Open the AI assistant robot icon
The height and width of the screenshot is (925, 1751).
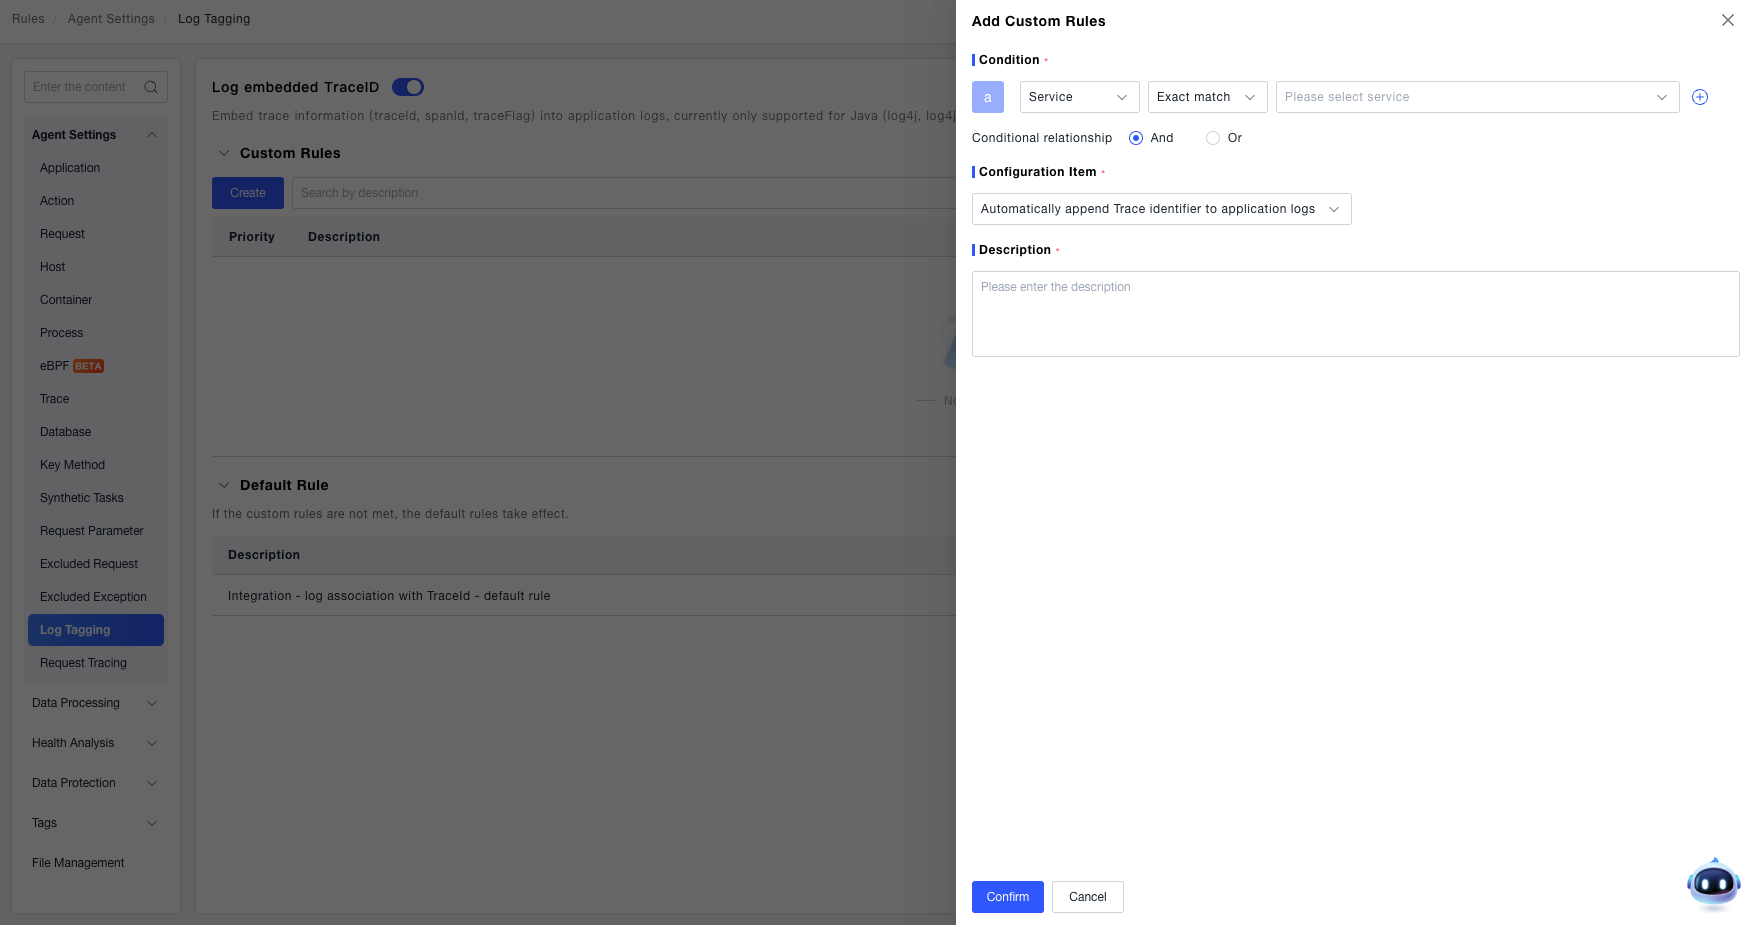pos(1713,883)
